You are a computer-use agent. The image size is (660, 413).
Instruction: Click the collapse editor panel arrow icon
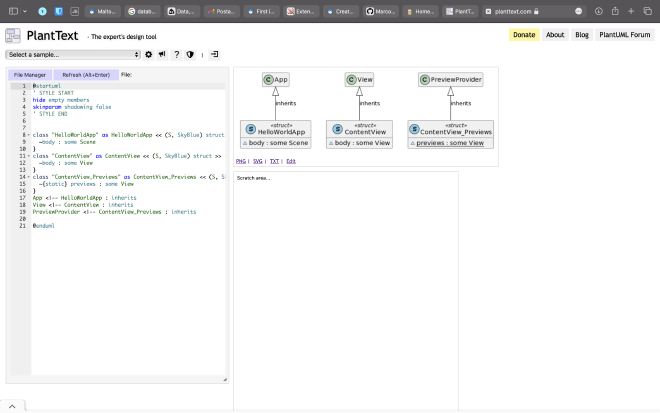(x=214, y=54)
